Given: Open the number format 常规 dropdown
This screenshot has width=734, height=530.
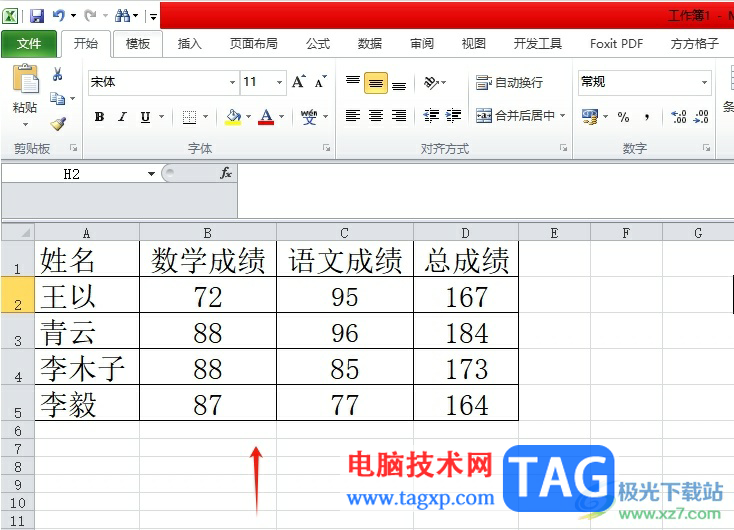Looking at the screenshot, I should point(704,82).
